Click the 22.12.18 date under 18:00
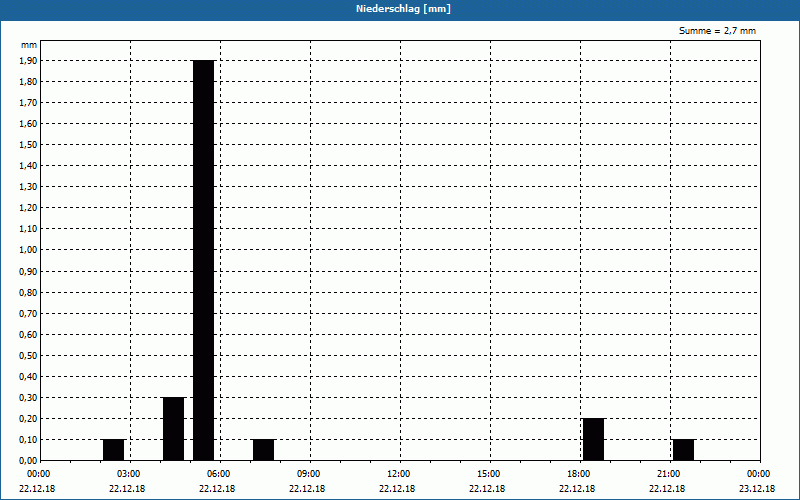Screen dimensions: 800x500 [x=577, y=489]
